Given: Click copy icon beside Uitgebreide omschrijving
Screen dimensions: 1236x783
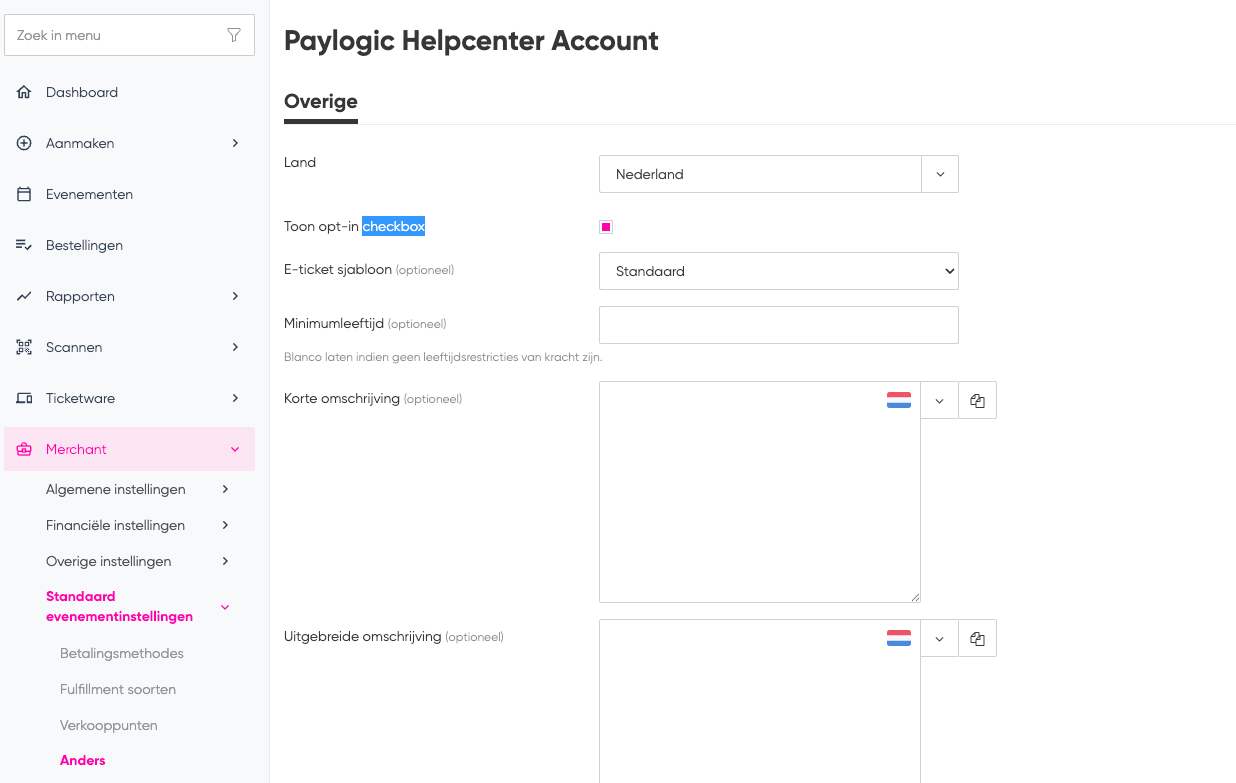Looking at the screenshot, I should [978, 638].
